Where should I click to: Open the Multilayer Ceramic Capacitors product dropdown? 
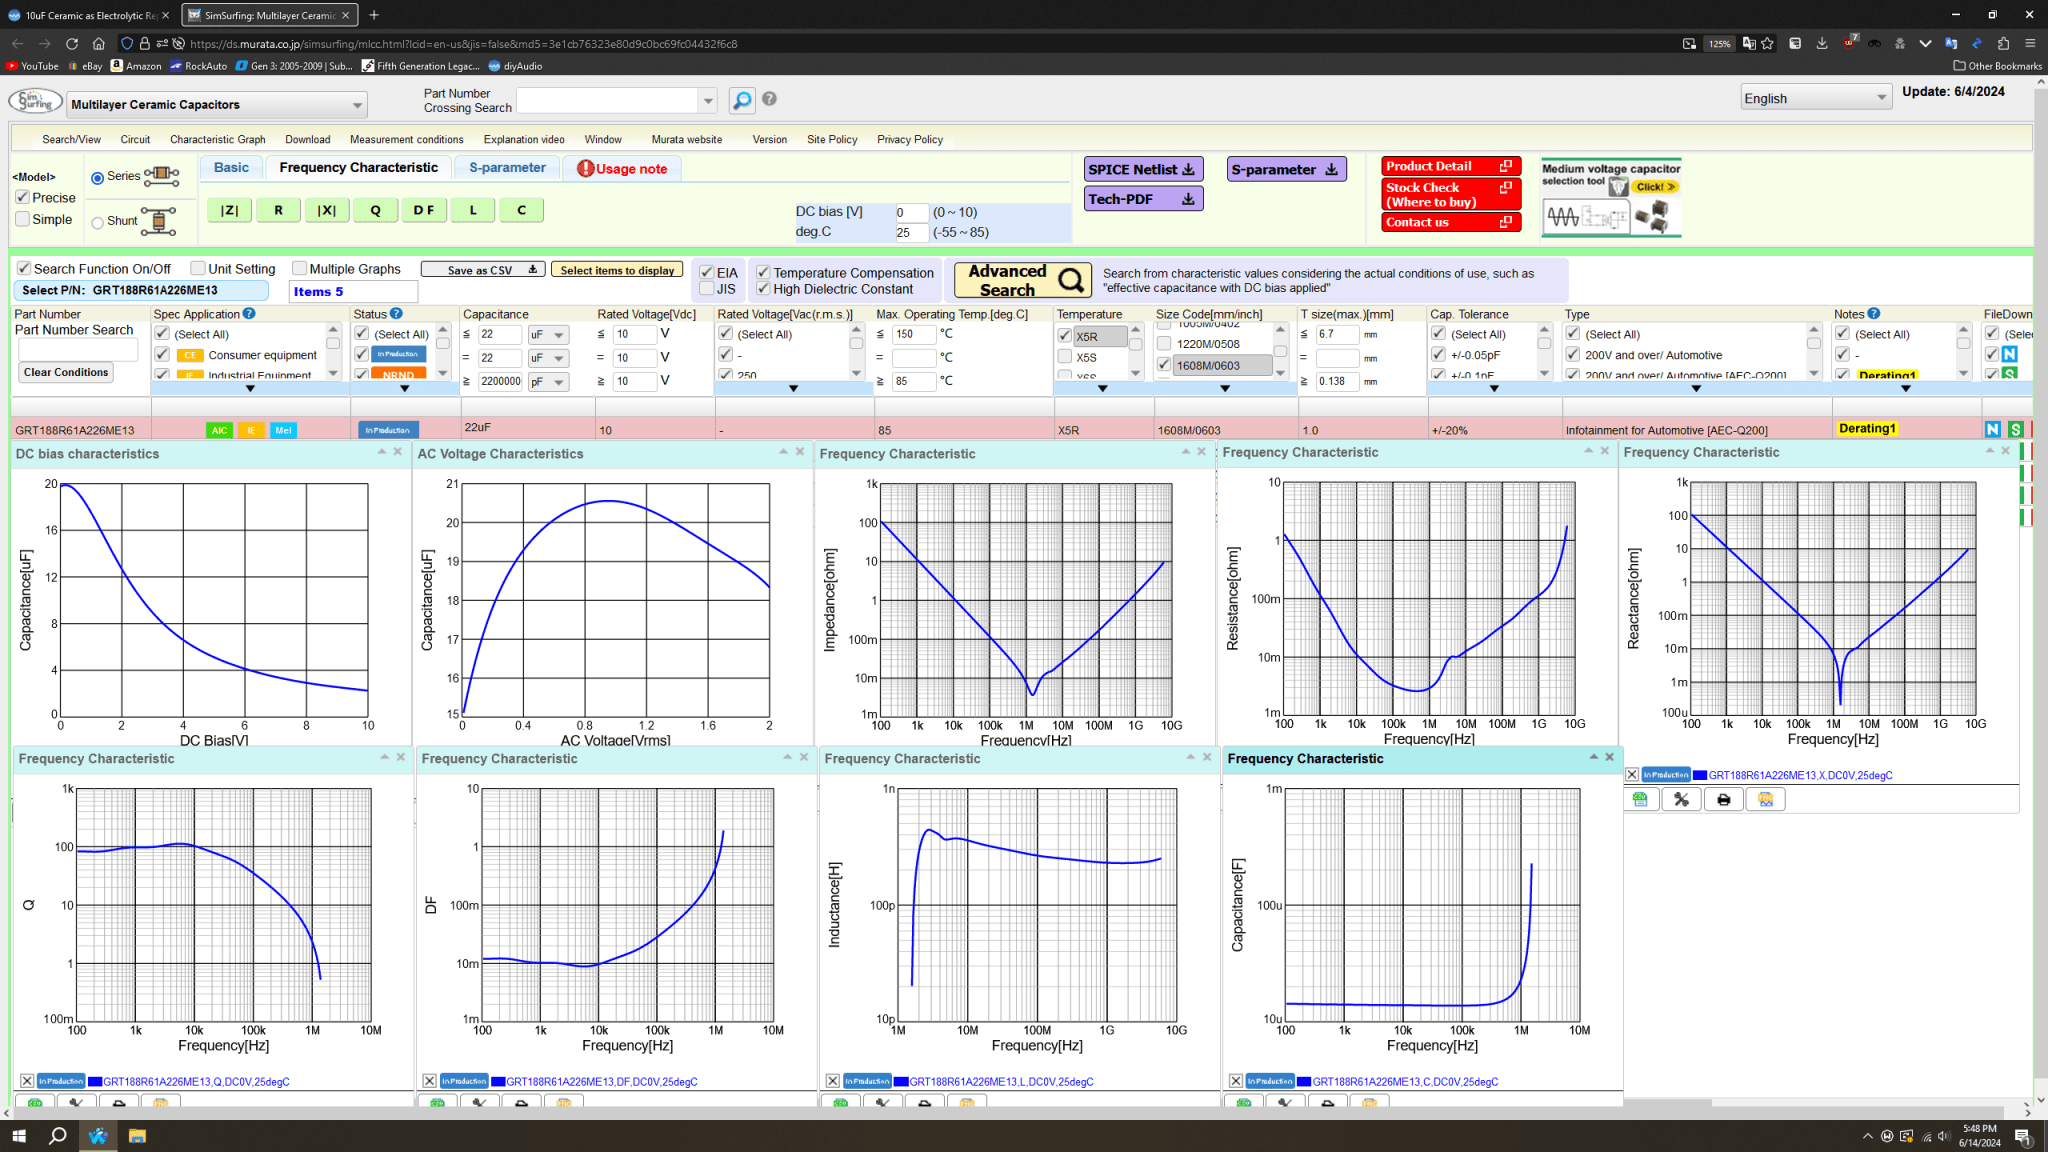coord(217,105)
